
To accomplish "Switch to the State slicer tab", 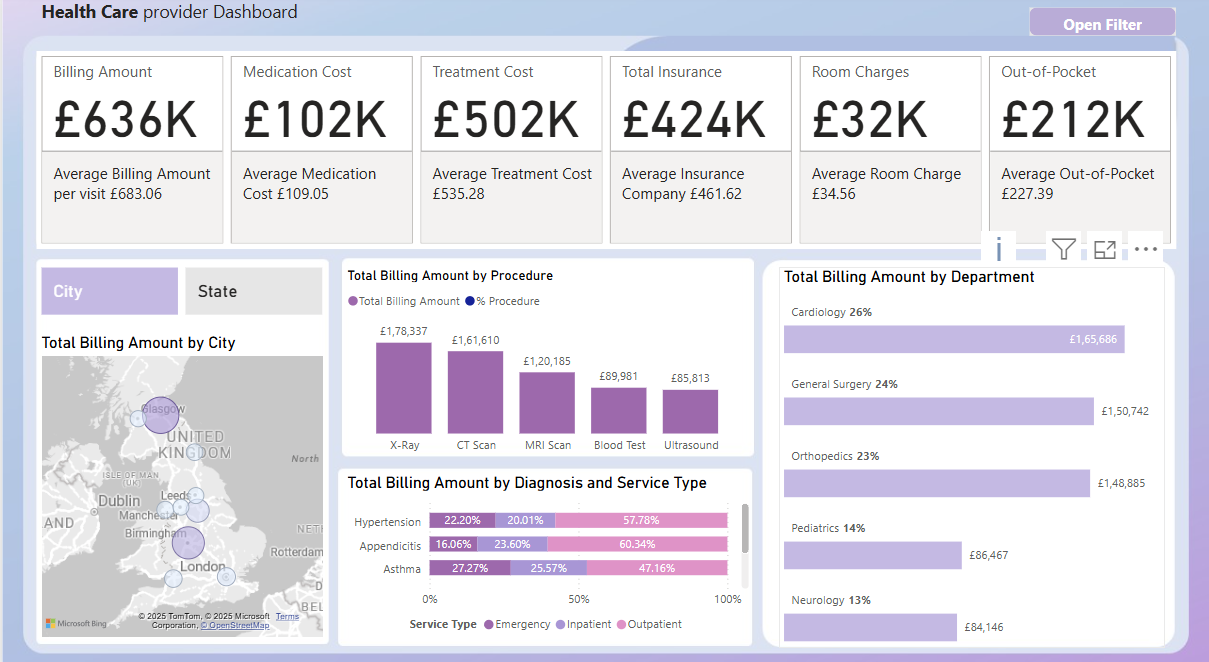I will point(253,291).
